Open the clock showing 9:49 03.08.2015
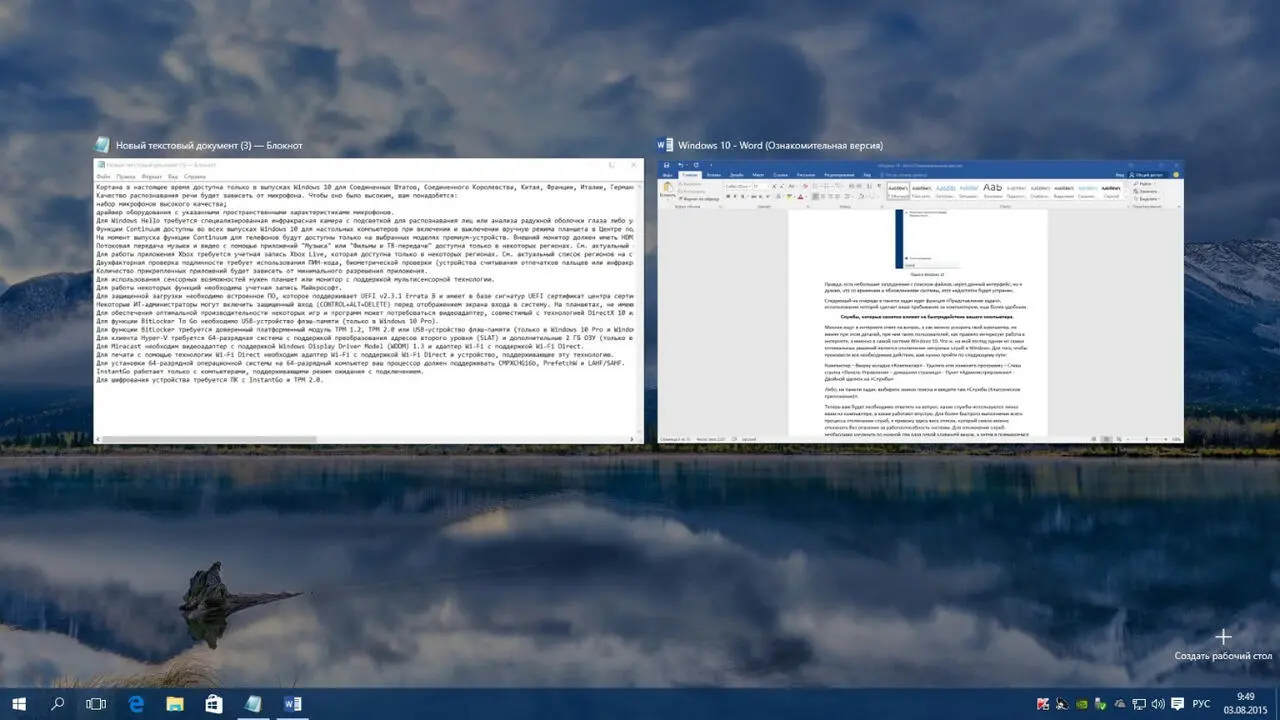1280x720 pixels. click(1245, 704)
